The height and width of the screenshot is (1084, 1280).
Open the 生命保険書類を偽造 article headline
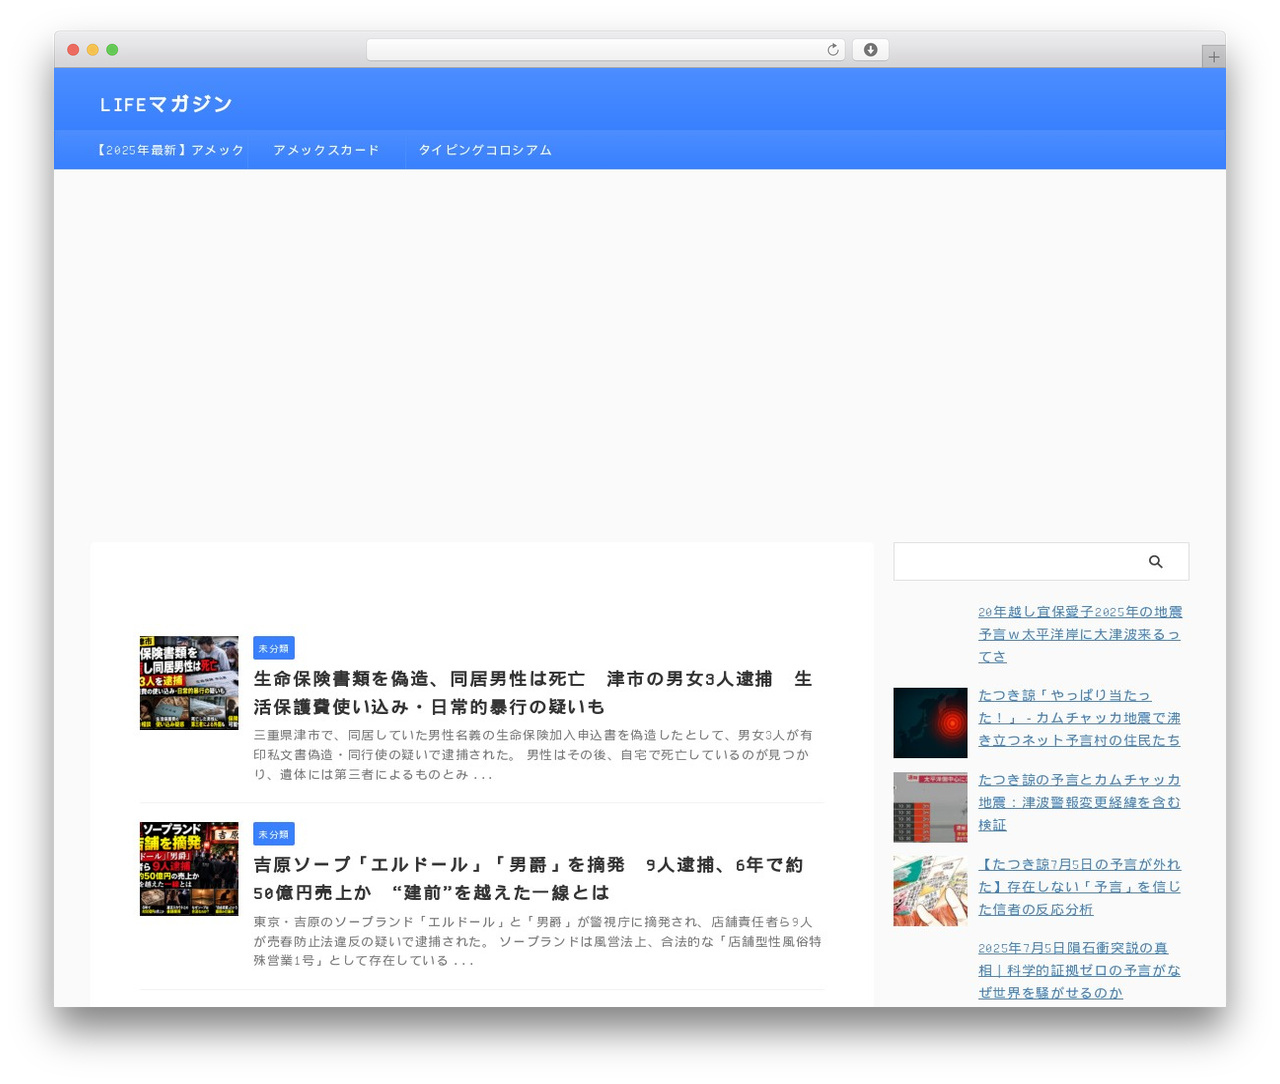click(x=532, y=693)
